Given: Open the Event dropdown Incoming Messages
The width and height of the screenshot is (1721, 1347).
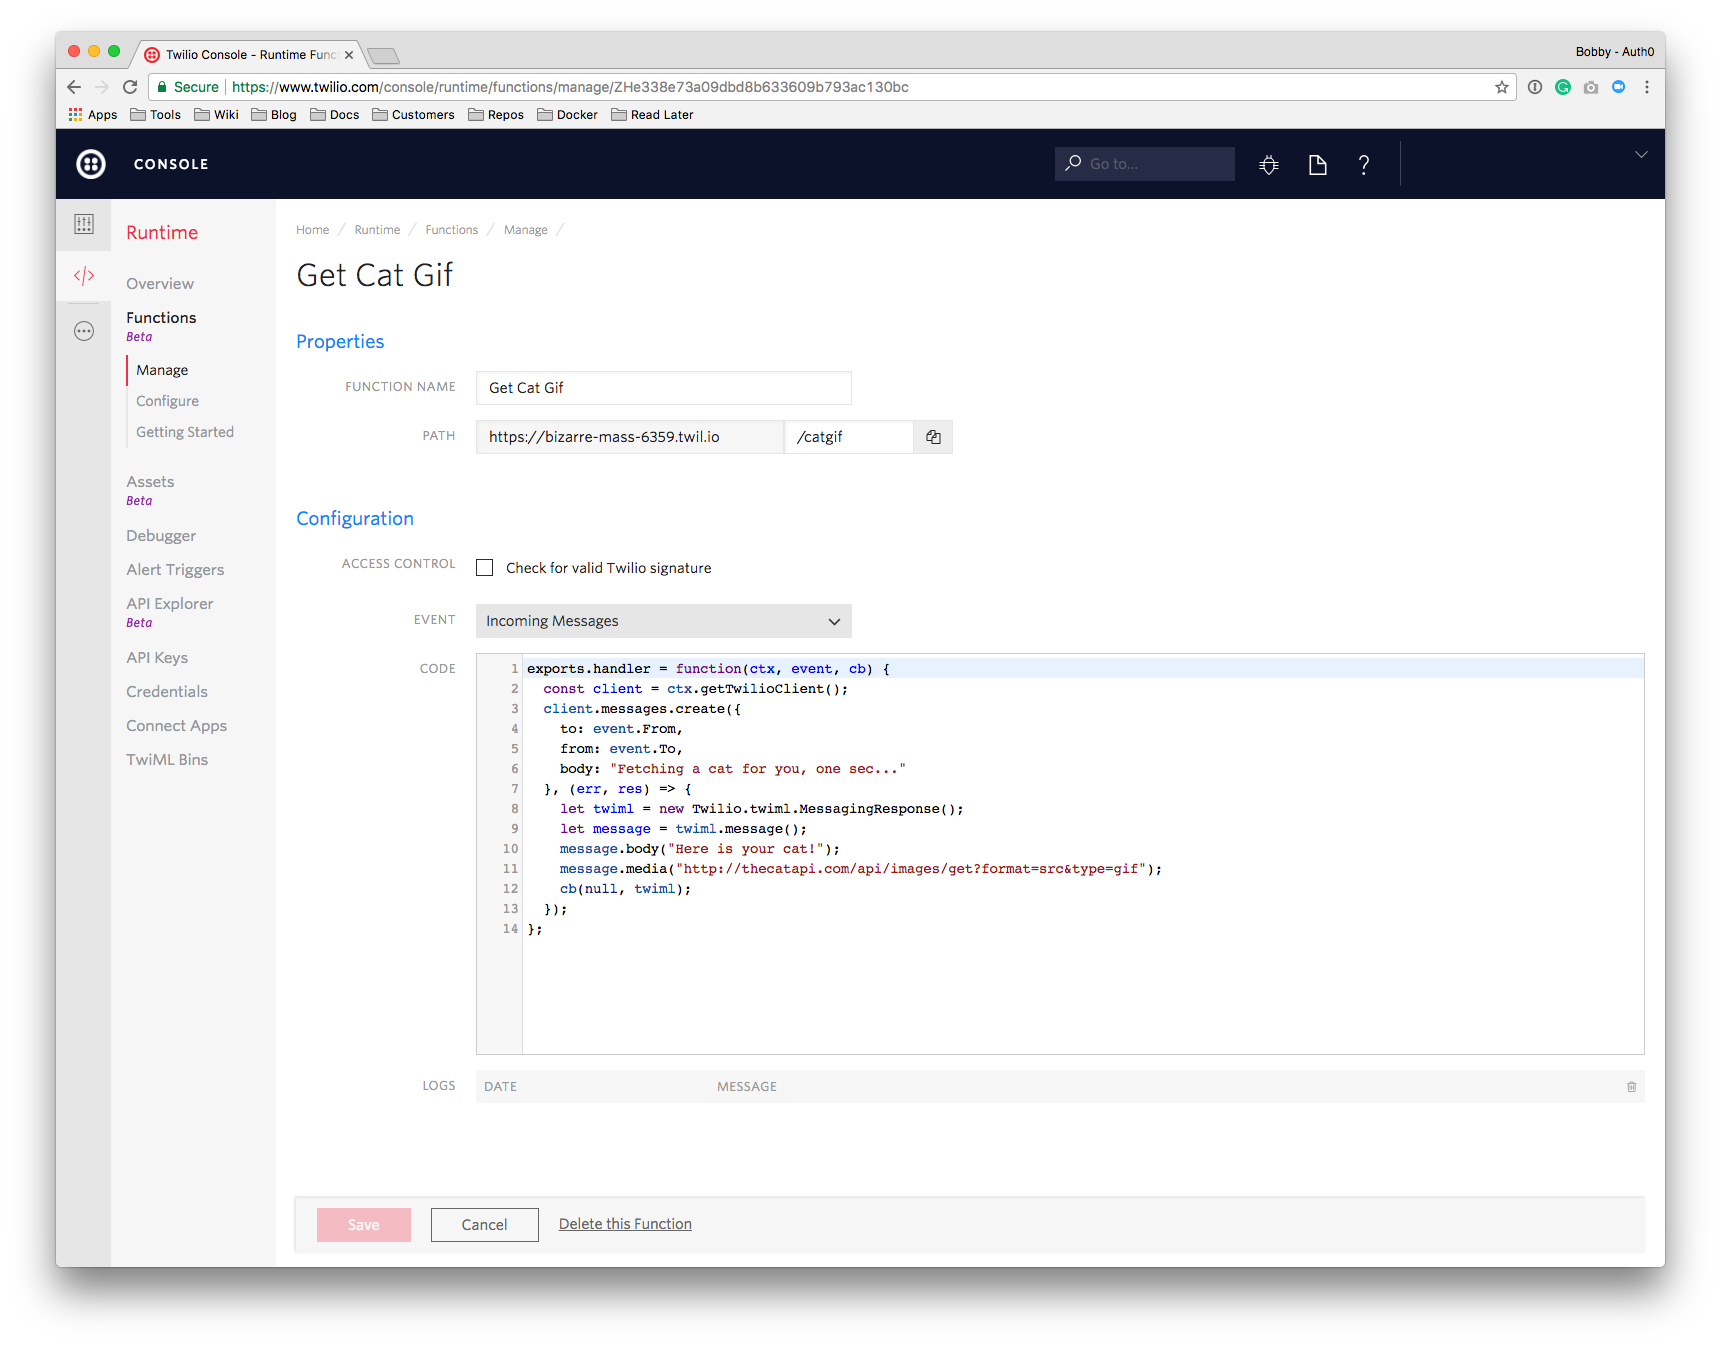Looking at the screenshot, I should [x=664, y=621].
